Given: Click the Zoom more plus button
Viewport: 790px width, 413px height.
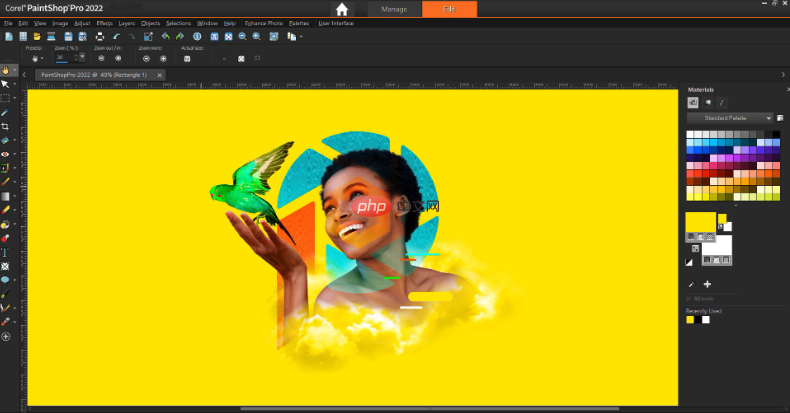Looking at the screenshot, I should point(163,58).
